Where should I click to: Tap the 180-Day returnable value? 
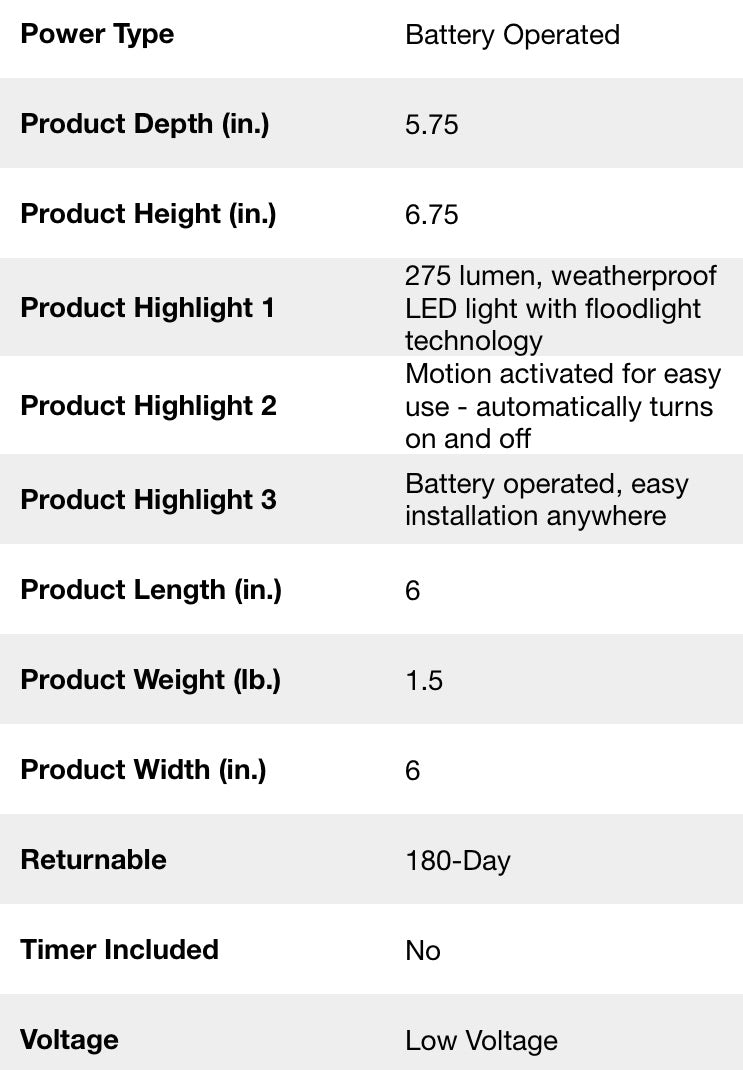(x=458, y=861)
